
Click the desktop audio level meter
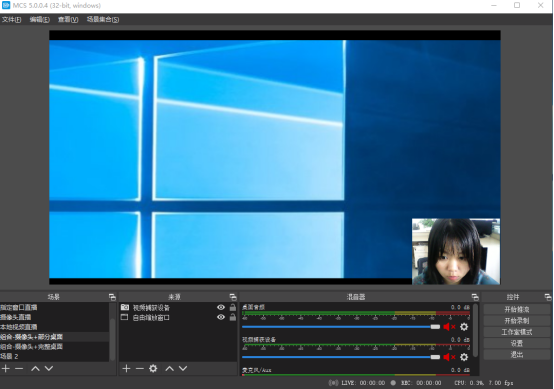356,313
